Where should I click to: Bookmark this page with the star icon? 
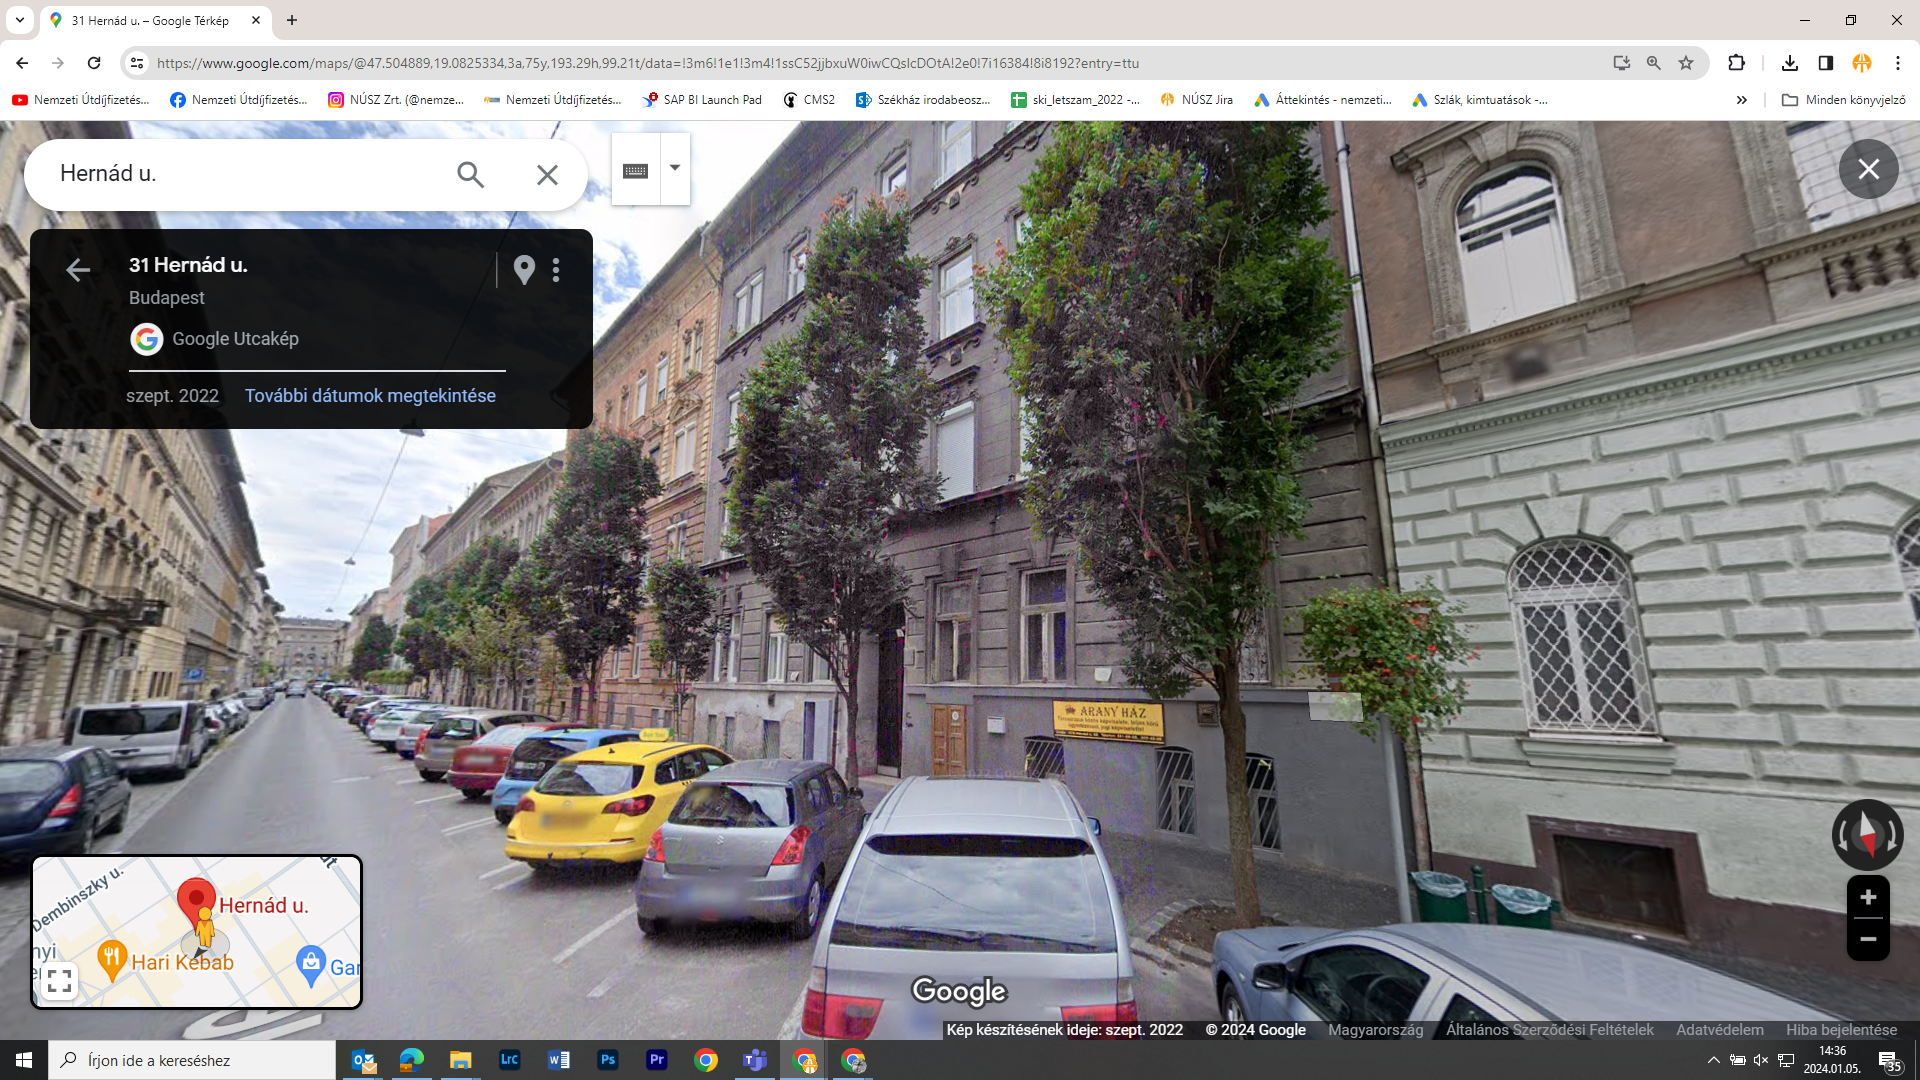(x=1686, y=63)
